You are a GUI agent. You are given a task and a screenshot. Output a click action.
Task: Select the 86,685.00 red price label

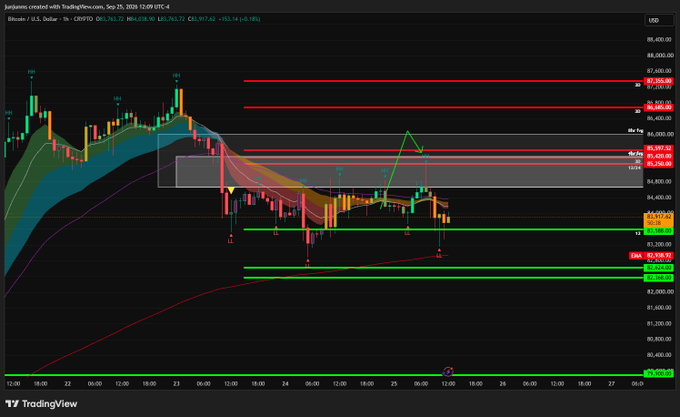[659, 108]
